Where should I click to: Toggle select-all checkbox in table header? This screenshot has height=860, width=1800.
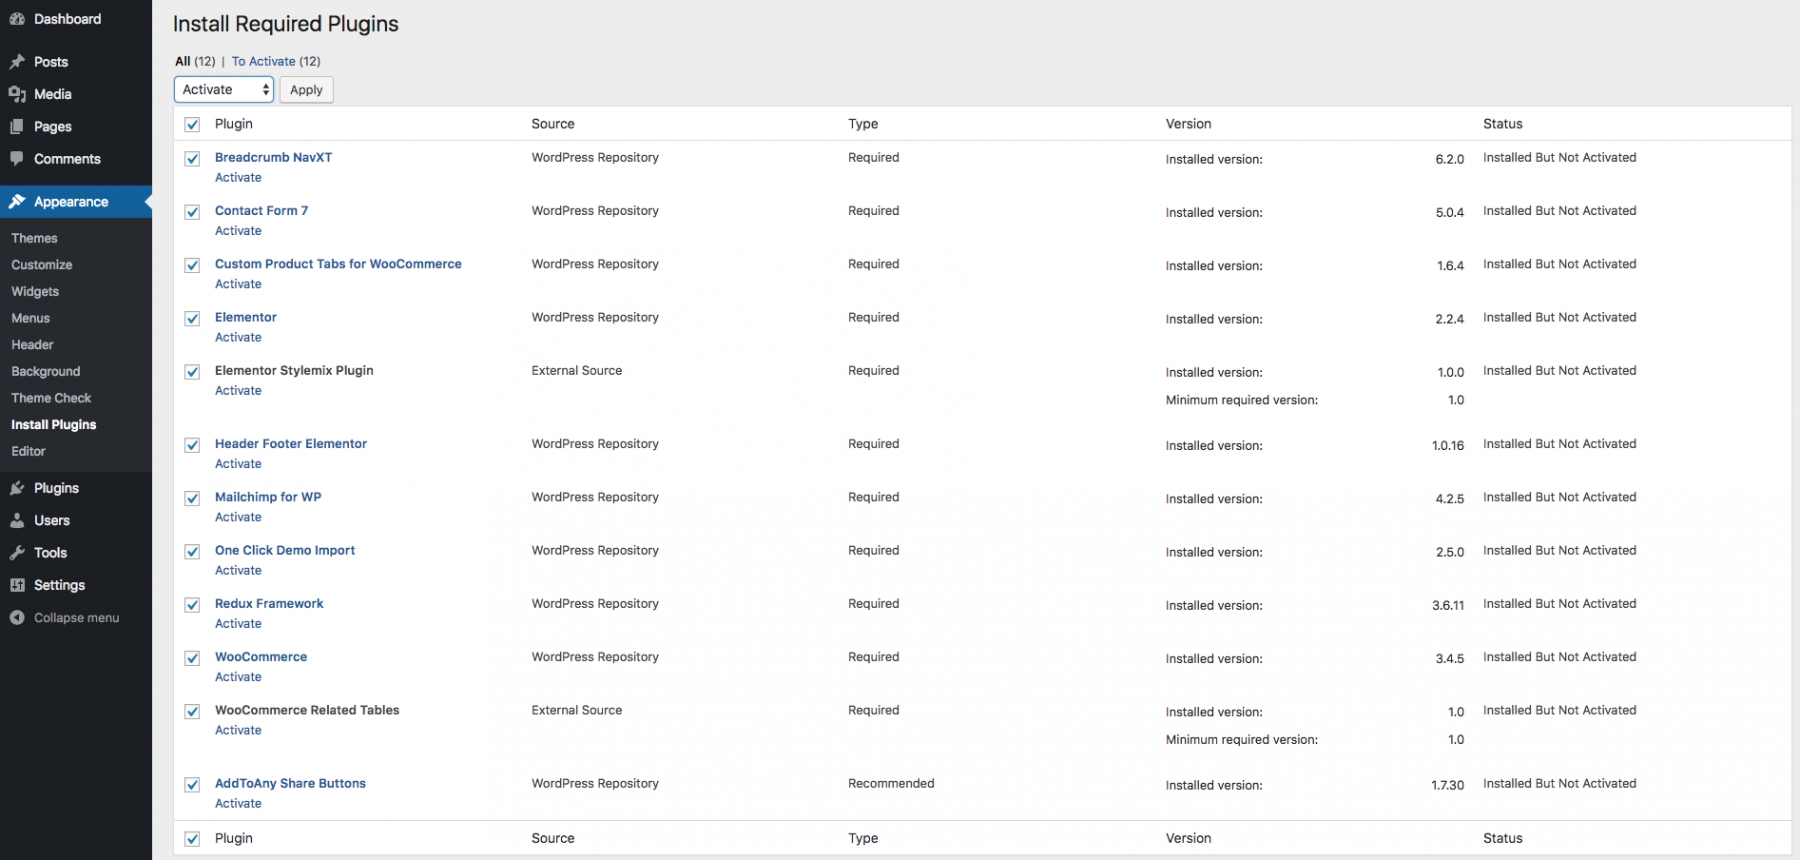192,125
